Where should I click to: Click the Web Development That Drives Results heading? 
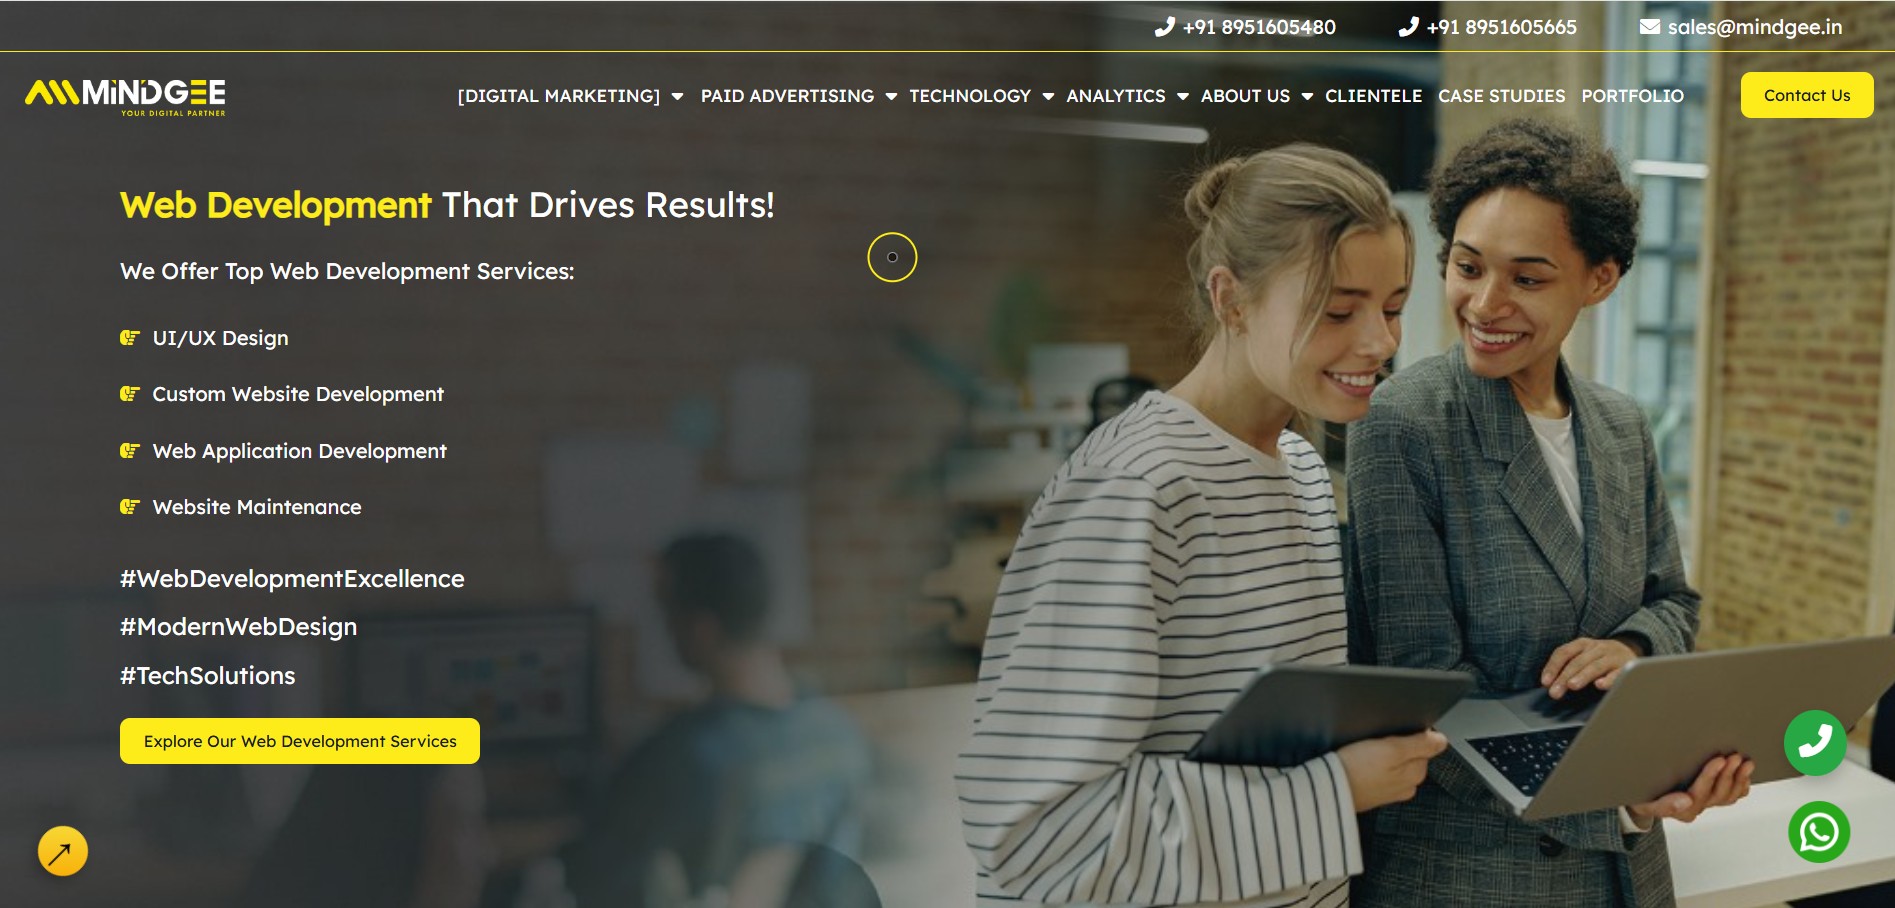point(446,205)
